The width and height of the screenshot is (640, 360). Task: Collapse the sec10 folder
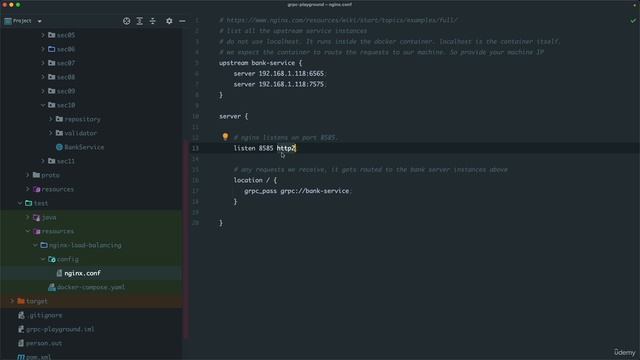coord(43,105)
